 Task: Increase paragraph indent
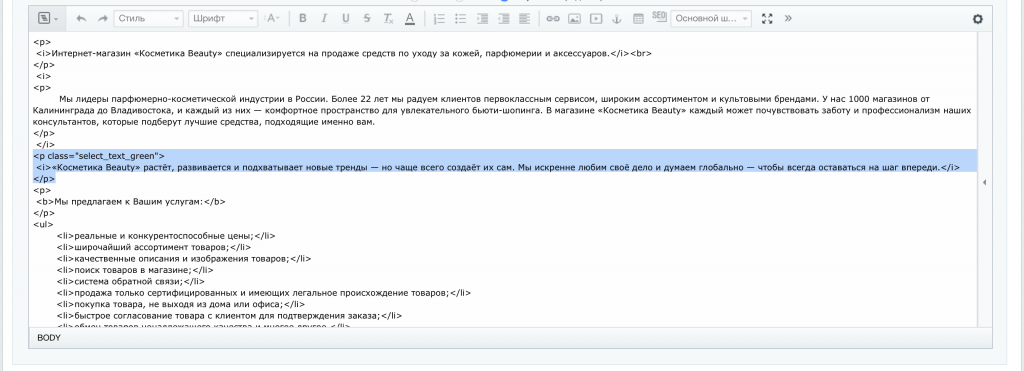483,18
